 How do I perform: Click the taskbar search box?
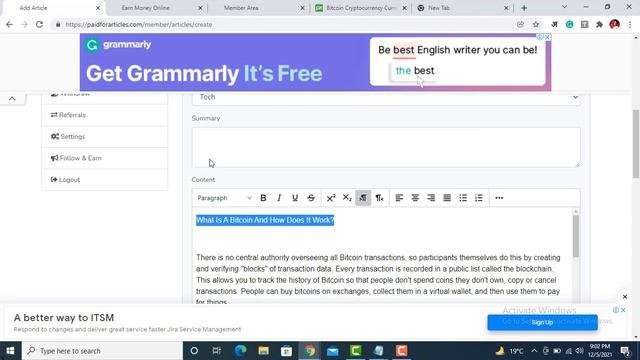[102, 351]
